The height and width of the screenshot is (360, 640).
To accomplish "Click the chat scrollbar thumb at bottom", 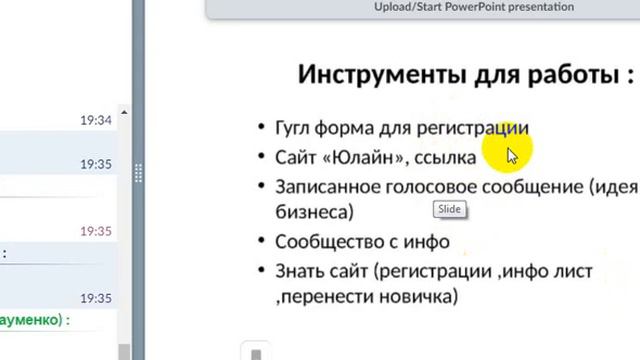I will [x=124, y=352].
